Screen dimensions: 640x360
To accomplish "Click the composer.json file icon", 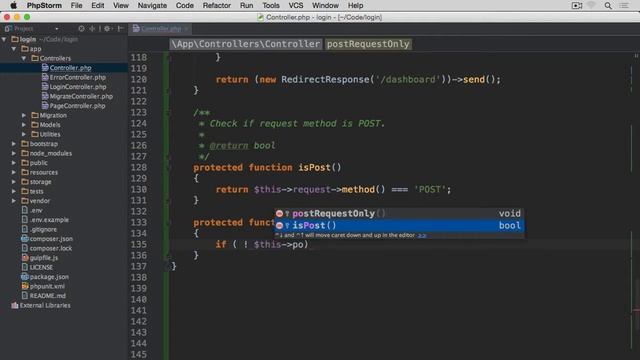I will point(25,239).
